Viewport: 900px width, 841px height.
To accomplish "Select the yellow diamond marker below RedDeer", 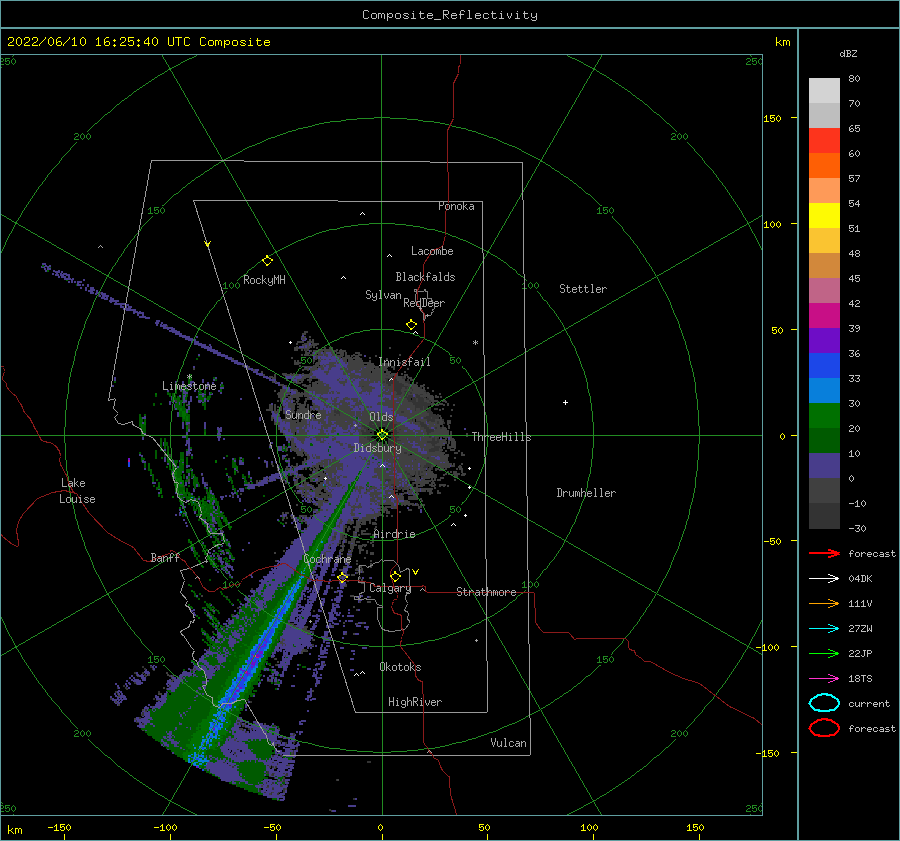I will pyautogui.click(x=411, y=325).
